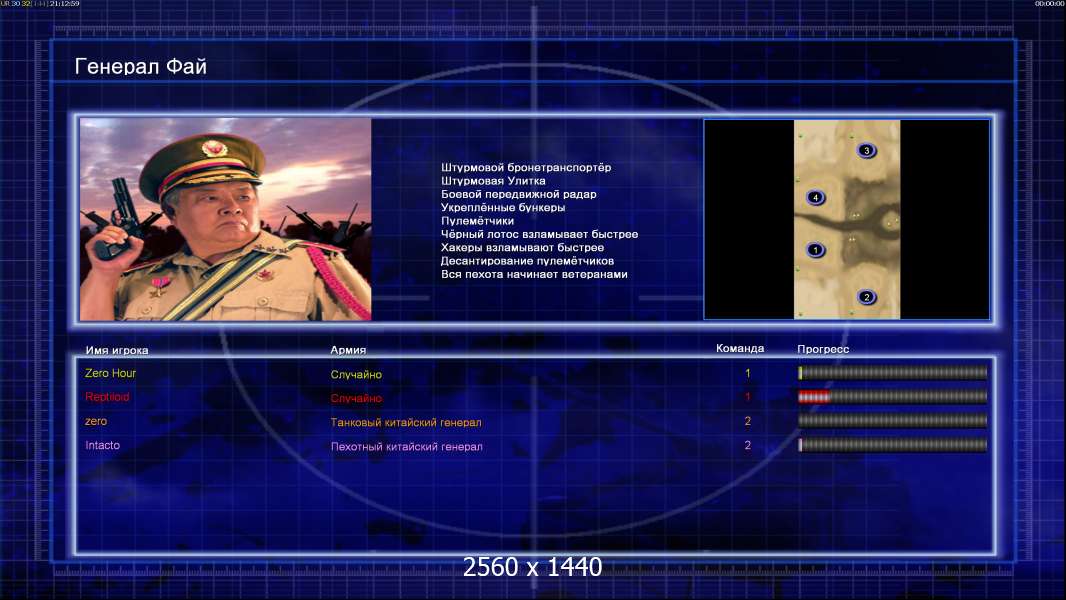Image resolution: width=1066 pixels, height=600 pixels.
Task: Click start position marker 4 on minimap
Action: coord(815,198)
